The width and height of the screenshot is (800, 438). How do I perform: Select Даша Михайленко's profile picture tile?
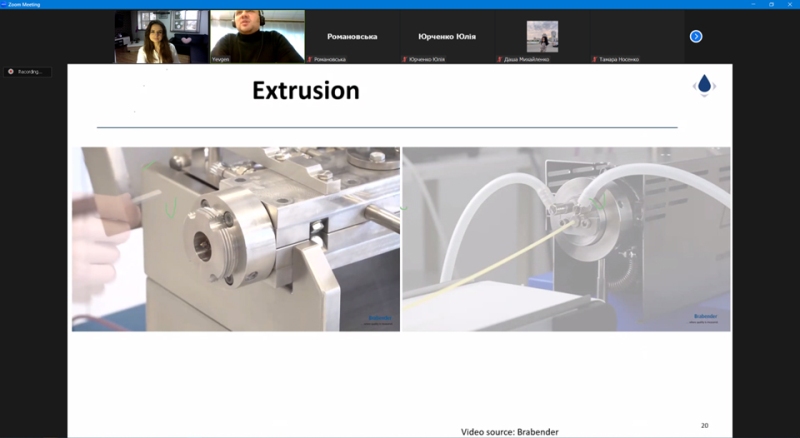pos(542,36)
